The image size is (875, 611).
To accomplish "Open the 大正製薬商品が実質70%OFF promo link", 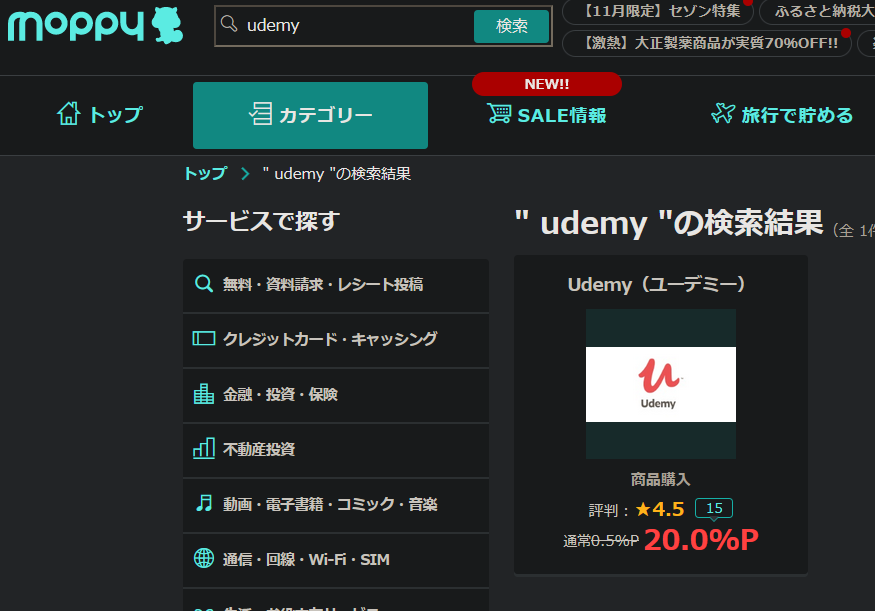I will pyautogui.click(x=707, y=43).
